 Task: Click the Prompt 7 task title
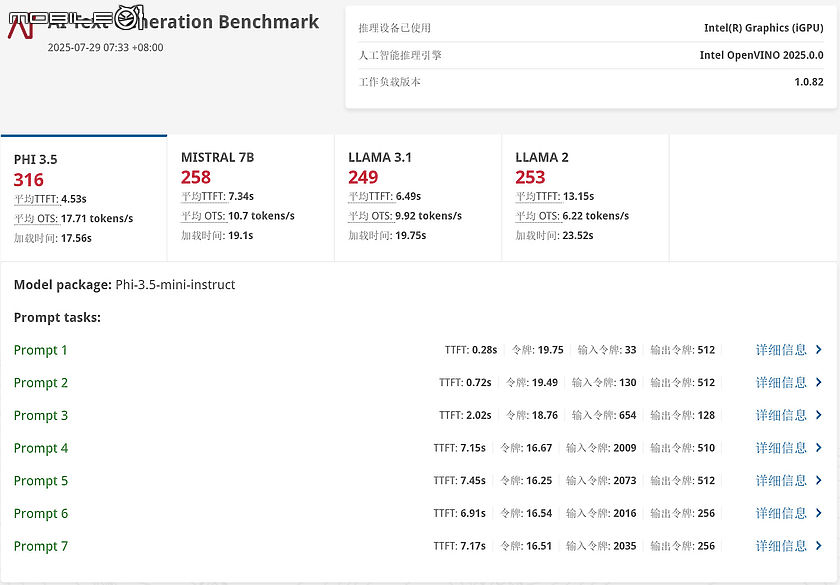tap(41, 546)
